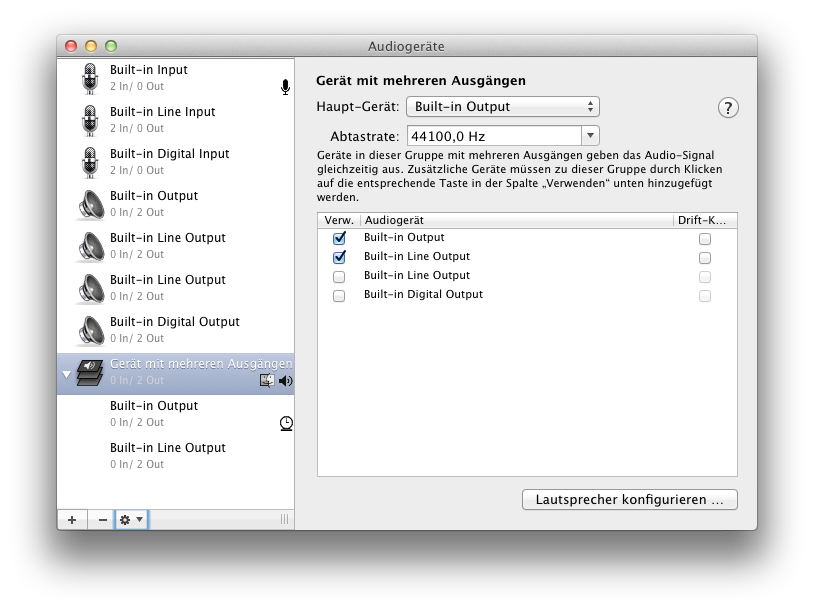This screenshot has width=814, height=609.
Task: Click the stacked multi-output device icon in sidebar
Action: pos(90,372)
